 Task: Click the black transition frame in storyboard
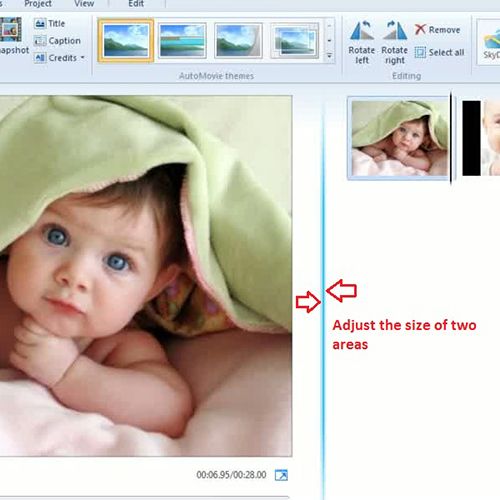pos(471,138)
